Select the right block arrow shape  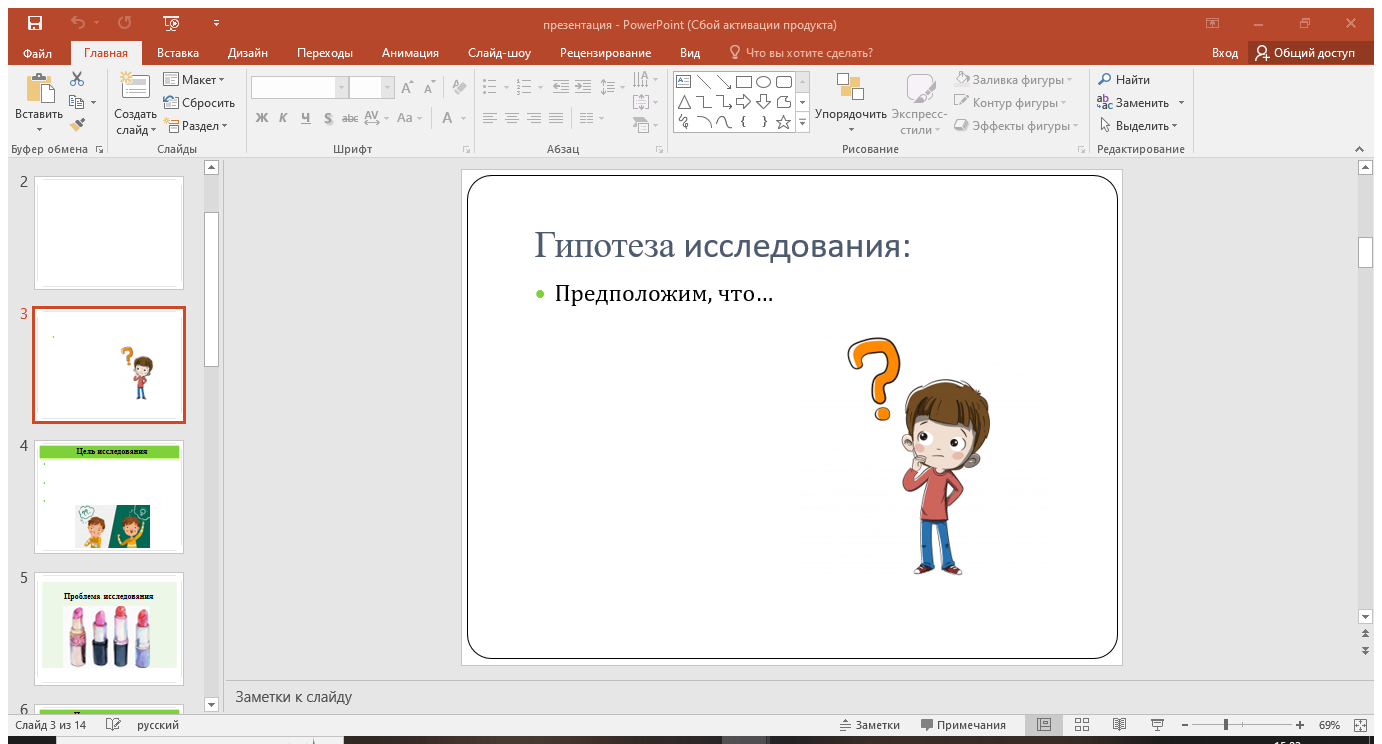tap(744, 102)
